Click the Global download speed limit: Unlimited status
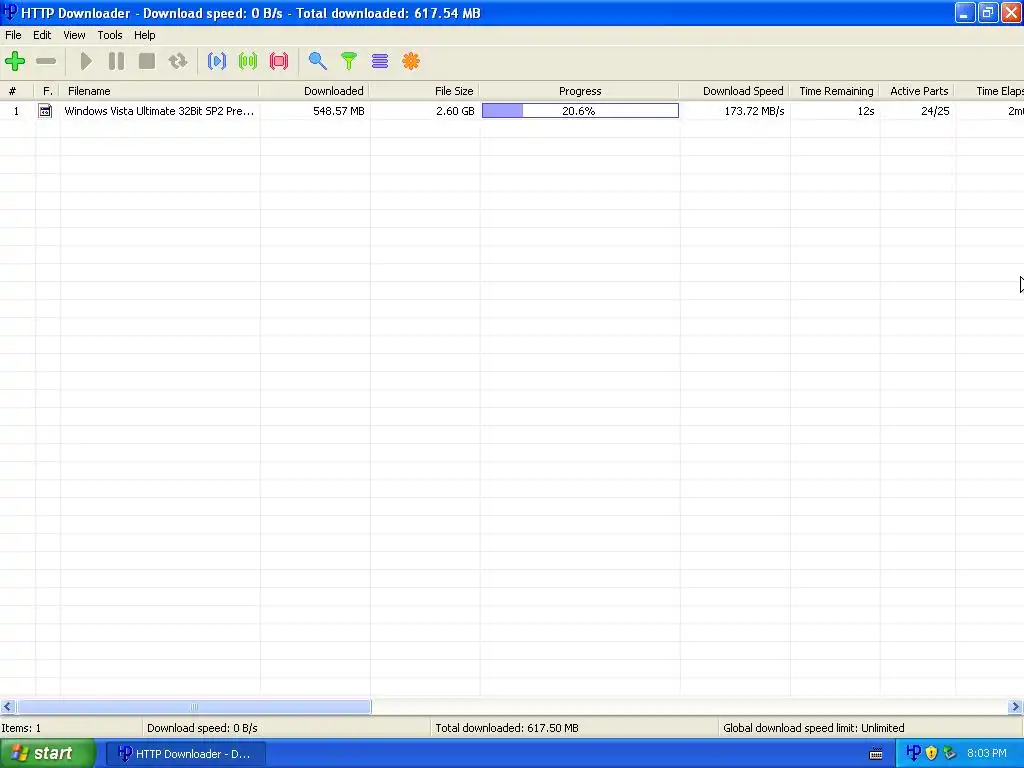Viewport: 1024px width, 768px height. click(x=814, y=728)
